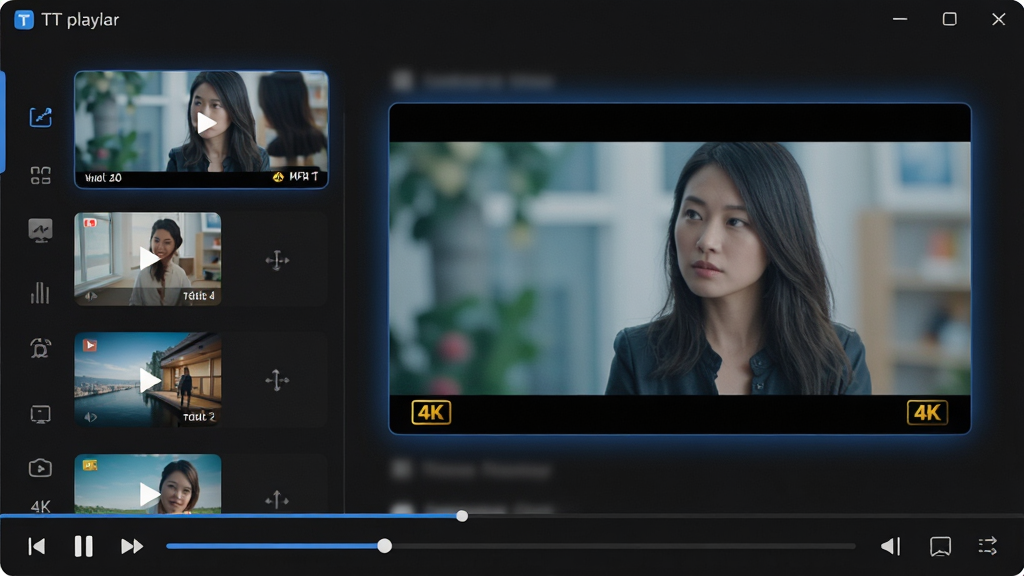The height and width of the screenshot is (576, 1024).
Task: Click the upper progress bar knob
Action: click(x=462, y=516)
